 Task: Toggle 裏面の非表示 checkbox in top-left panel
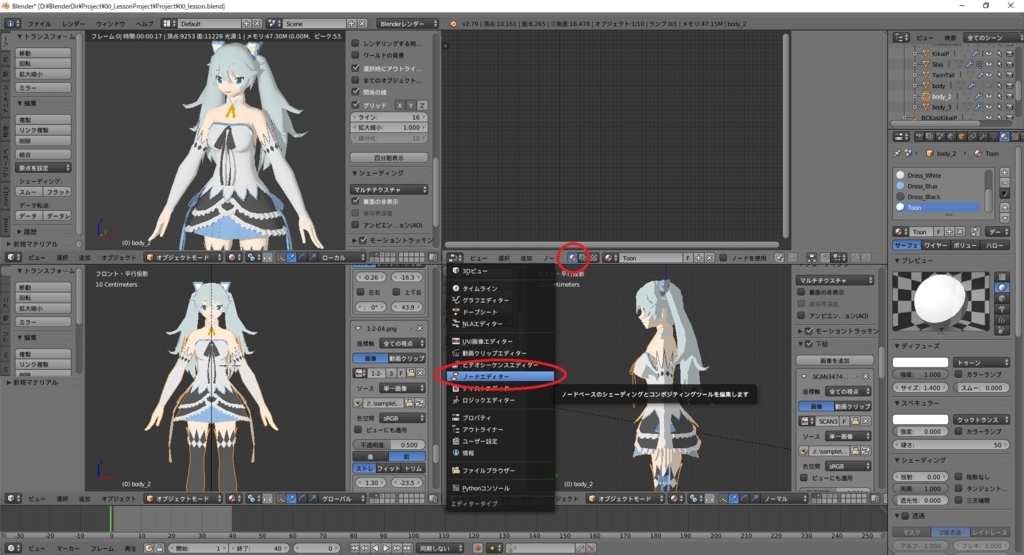355,202
